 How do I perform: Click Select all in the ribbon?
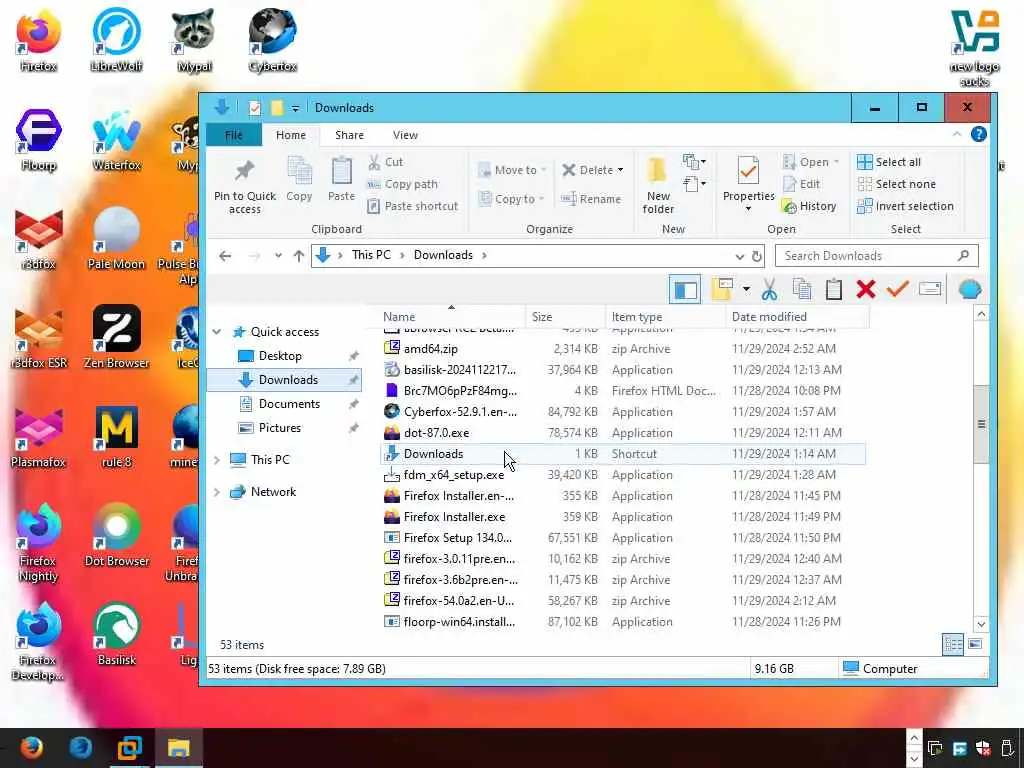point(889,162)
